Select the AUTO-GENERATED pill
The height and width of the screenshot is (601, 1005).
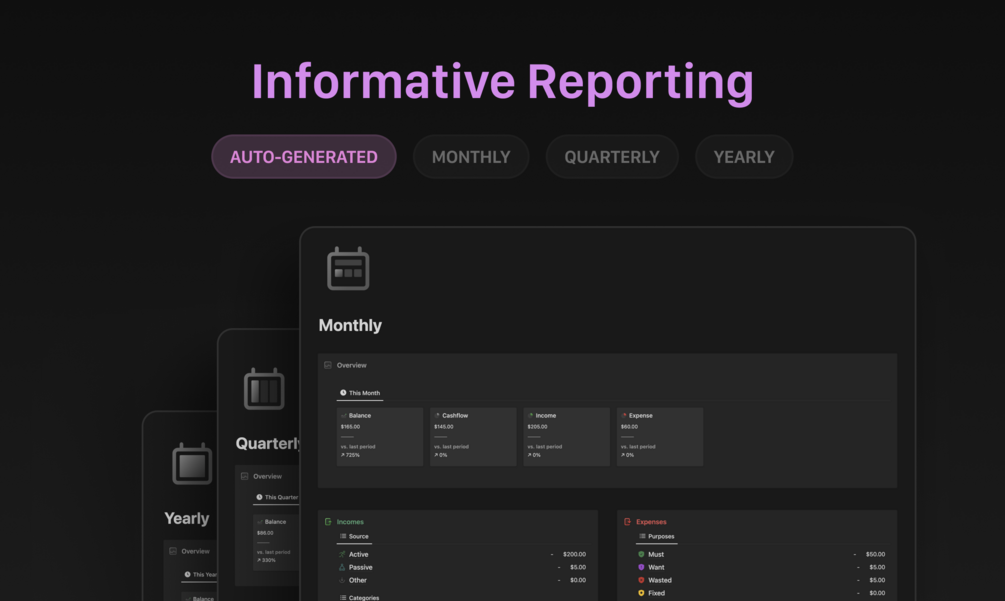[304, 156]
